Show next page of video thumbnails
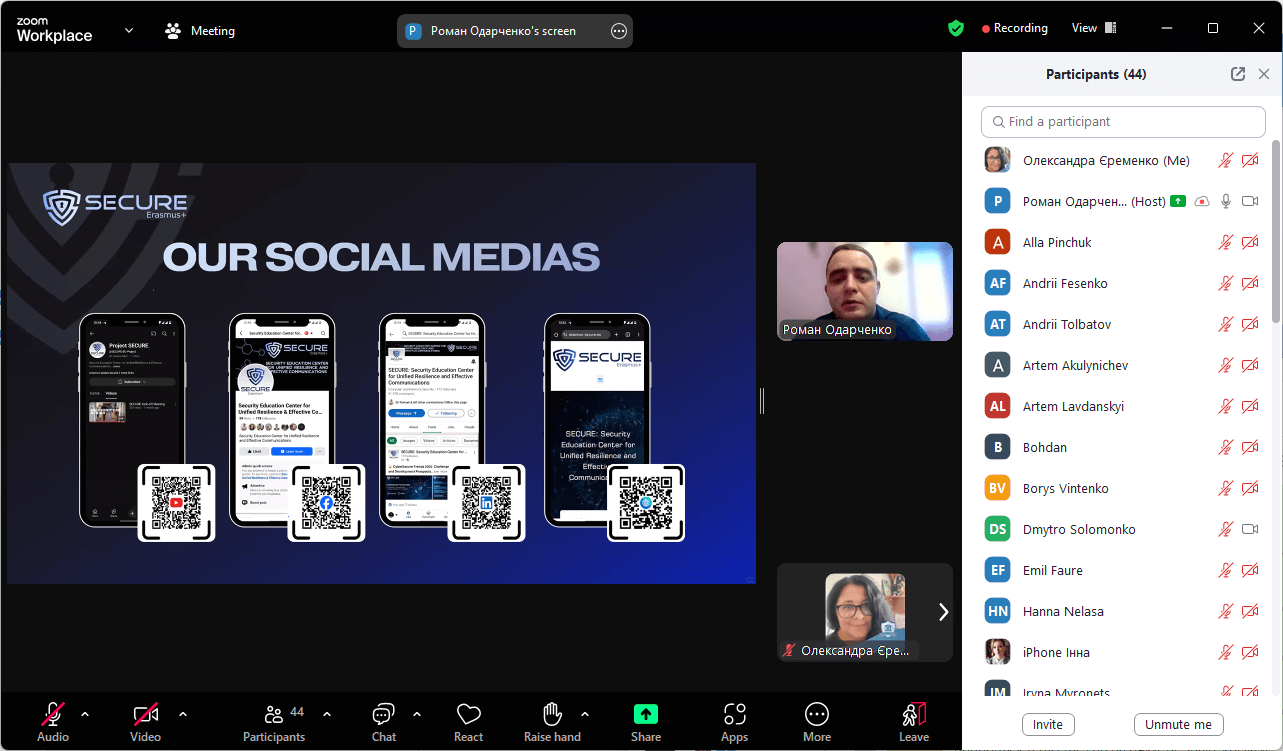 pyautogui.click(x=942, y=612)
